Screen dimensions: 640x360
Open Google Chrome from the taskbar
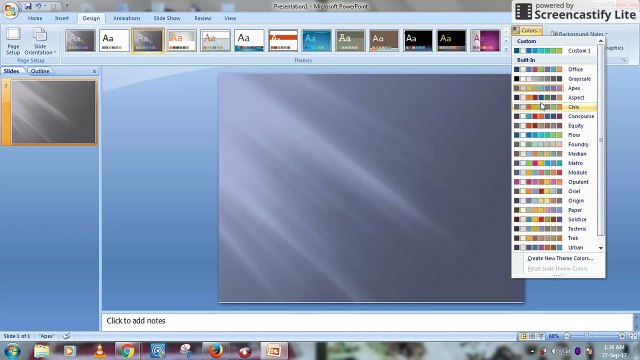tap(127, 351)
